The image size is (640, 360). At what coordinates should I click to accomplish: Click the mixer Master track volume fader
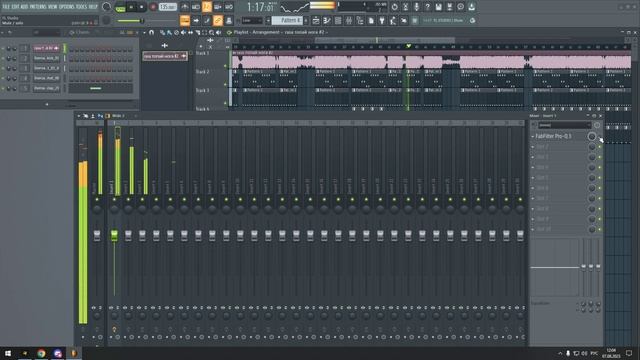97,235
